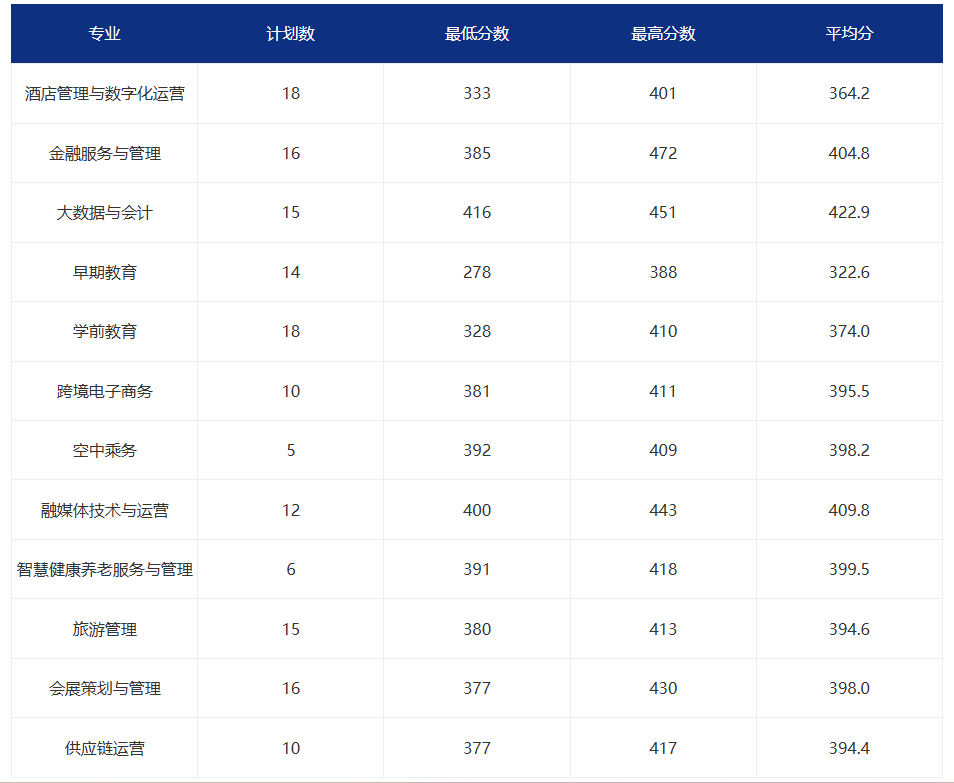Click minimum score 391
Viewport: 954px width, 783px height.
tap(476, 569)
